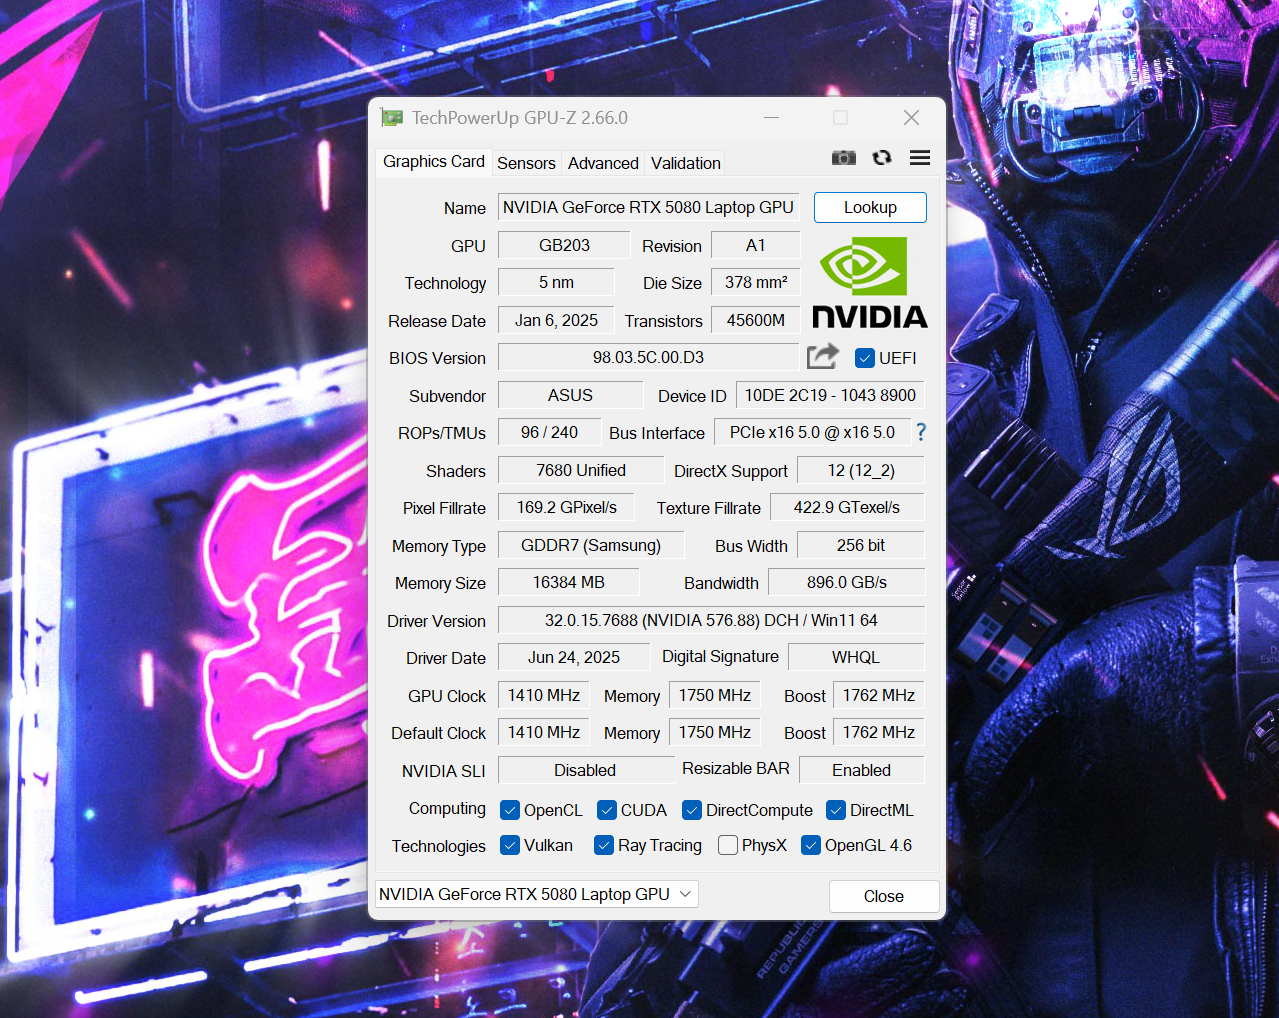Image resolution: width=1279 pixels, height=1018 pixels.
Task: Open the hamburger menu icon
Action: [x=920, y=158]
